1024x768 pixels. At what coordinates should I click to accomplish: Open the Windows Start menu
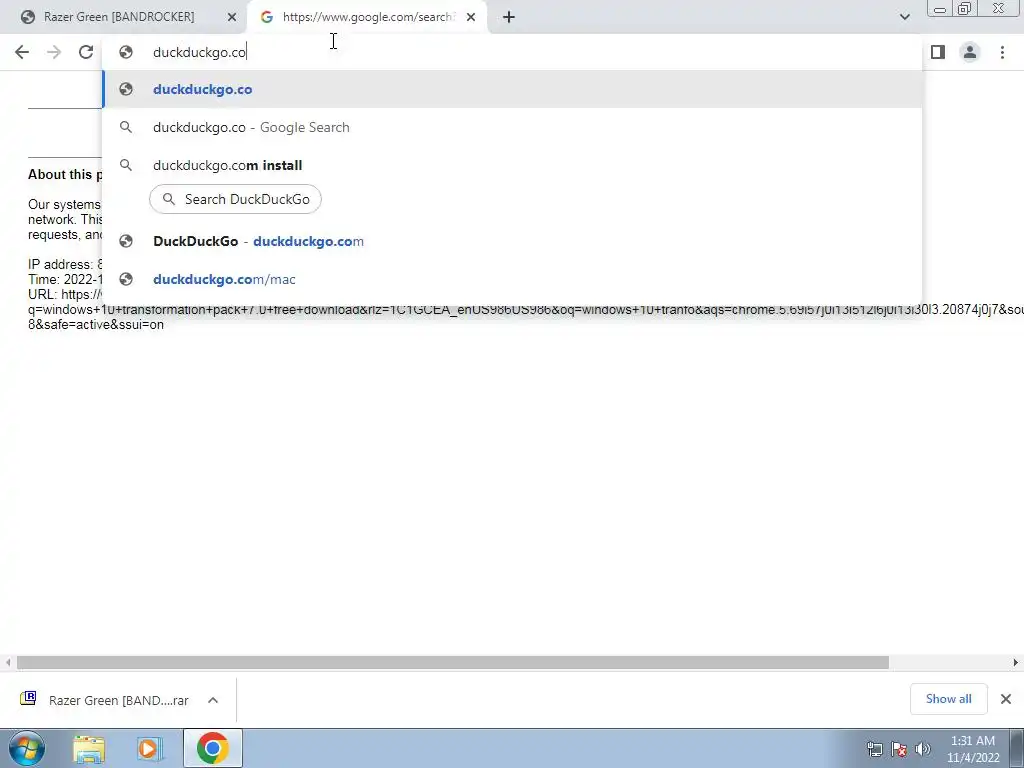tap(27, 748)
